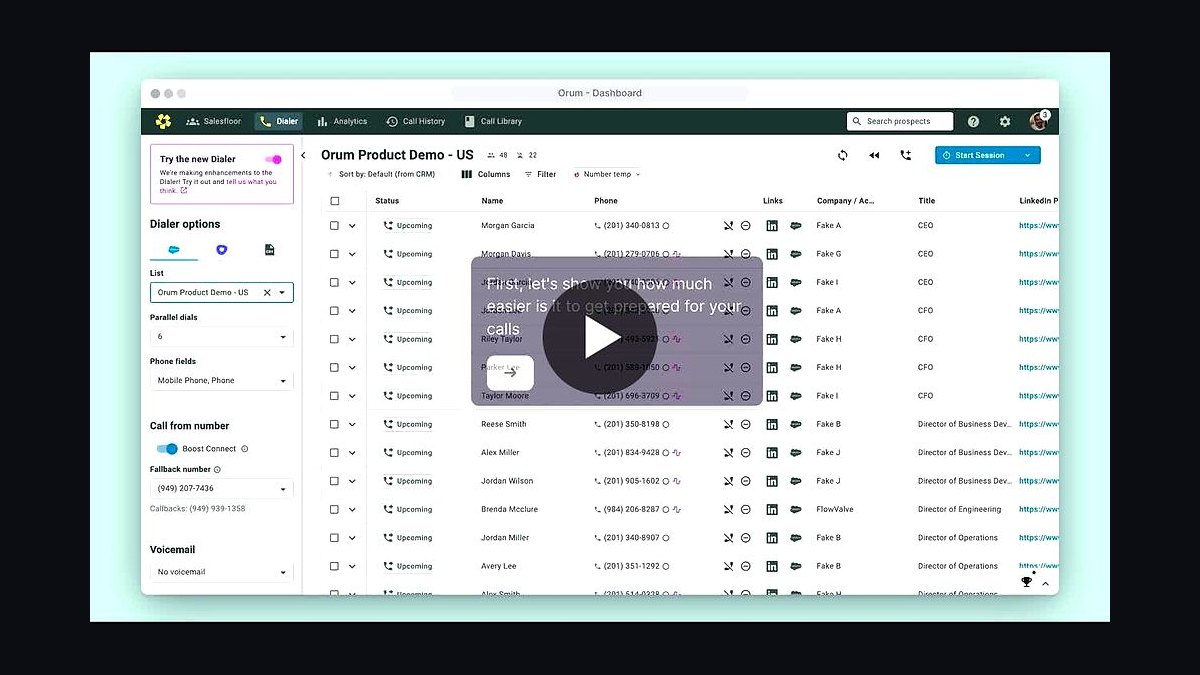Check the select-all header checkbox
This screenshot has height=675, width=1200.
335,201
